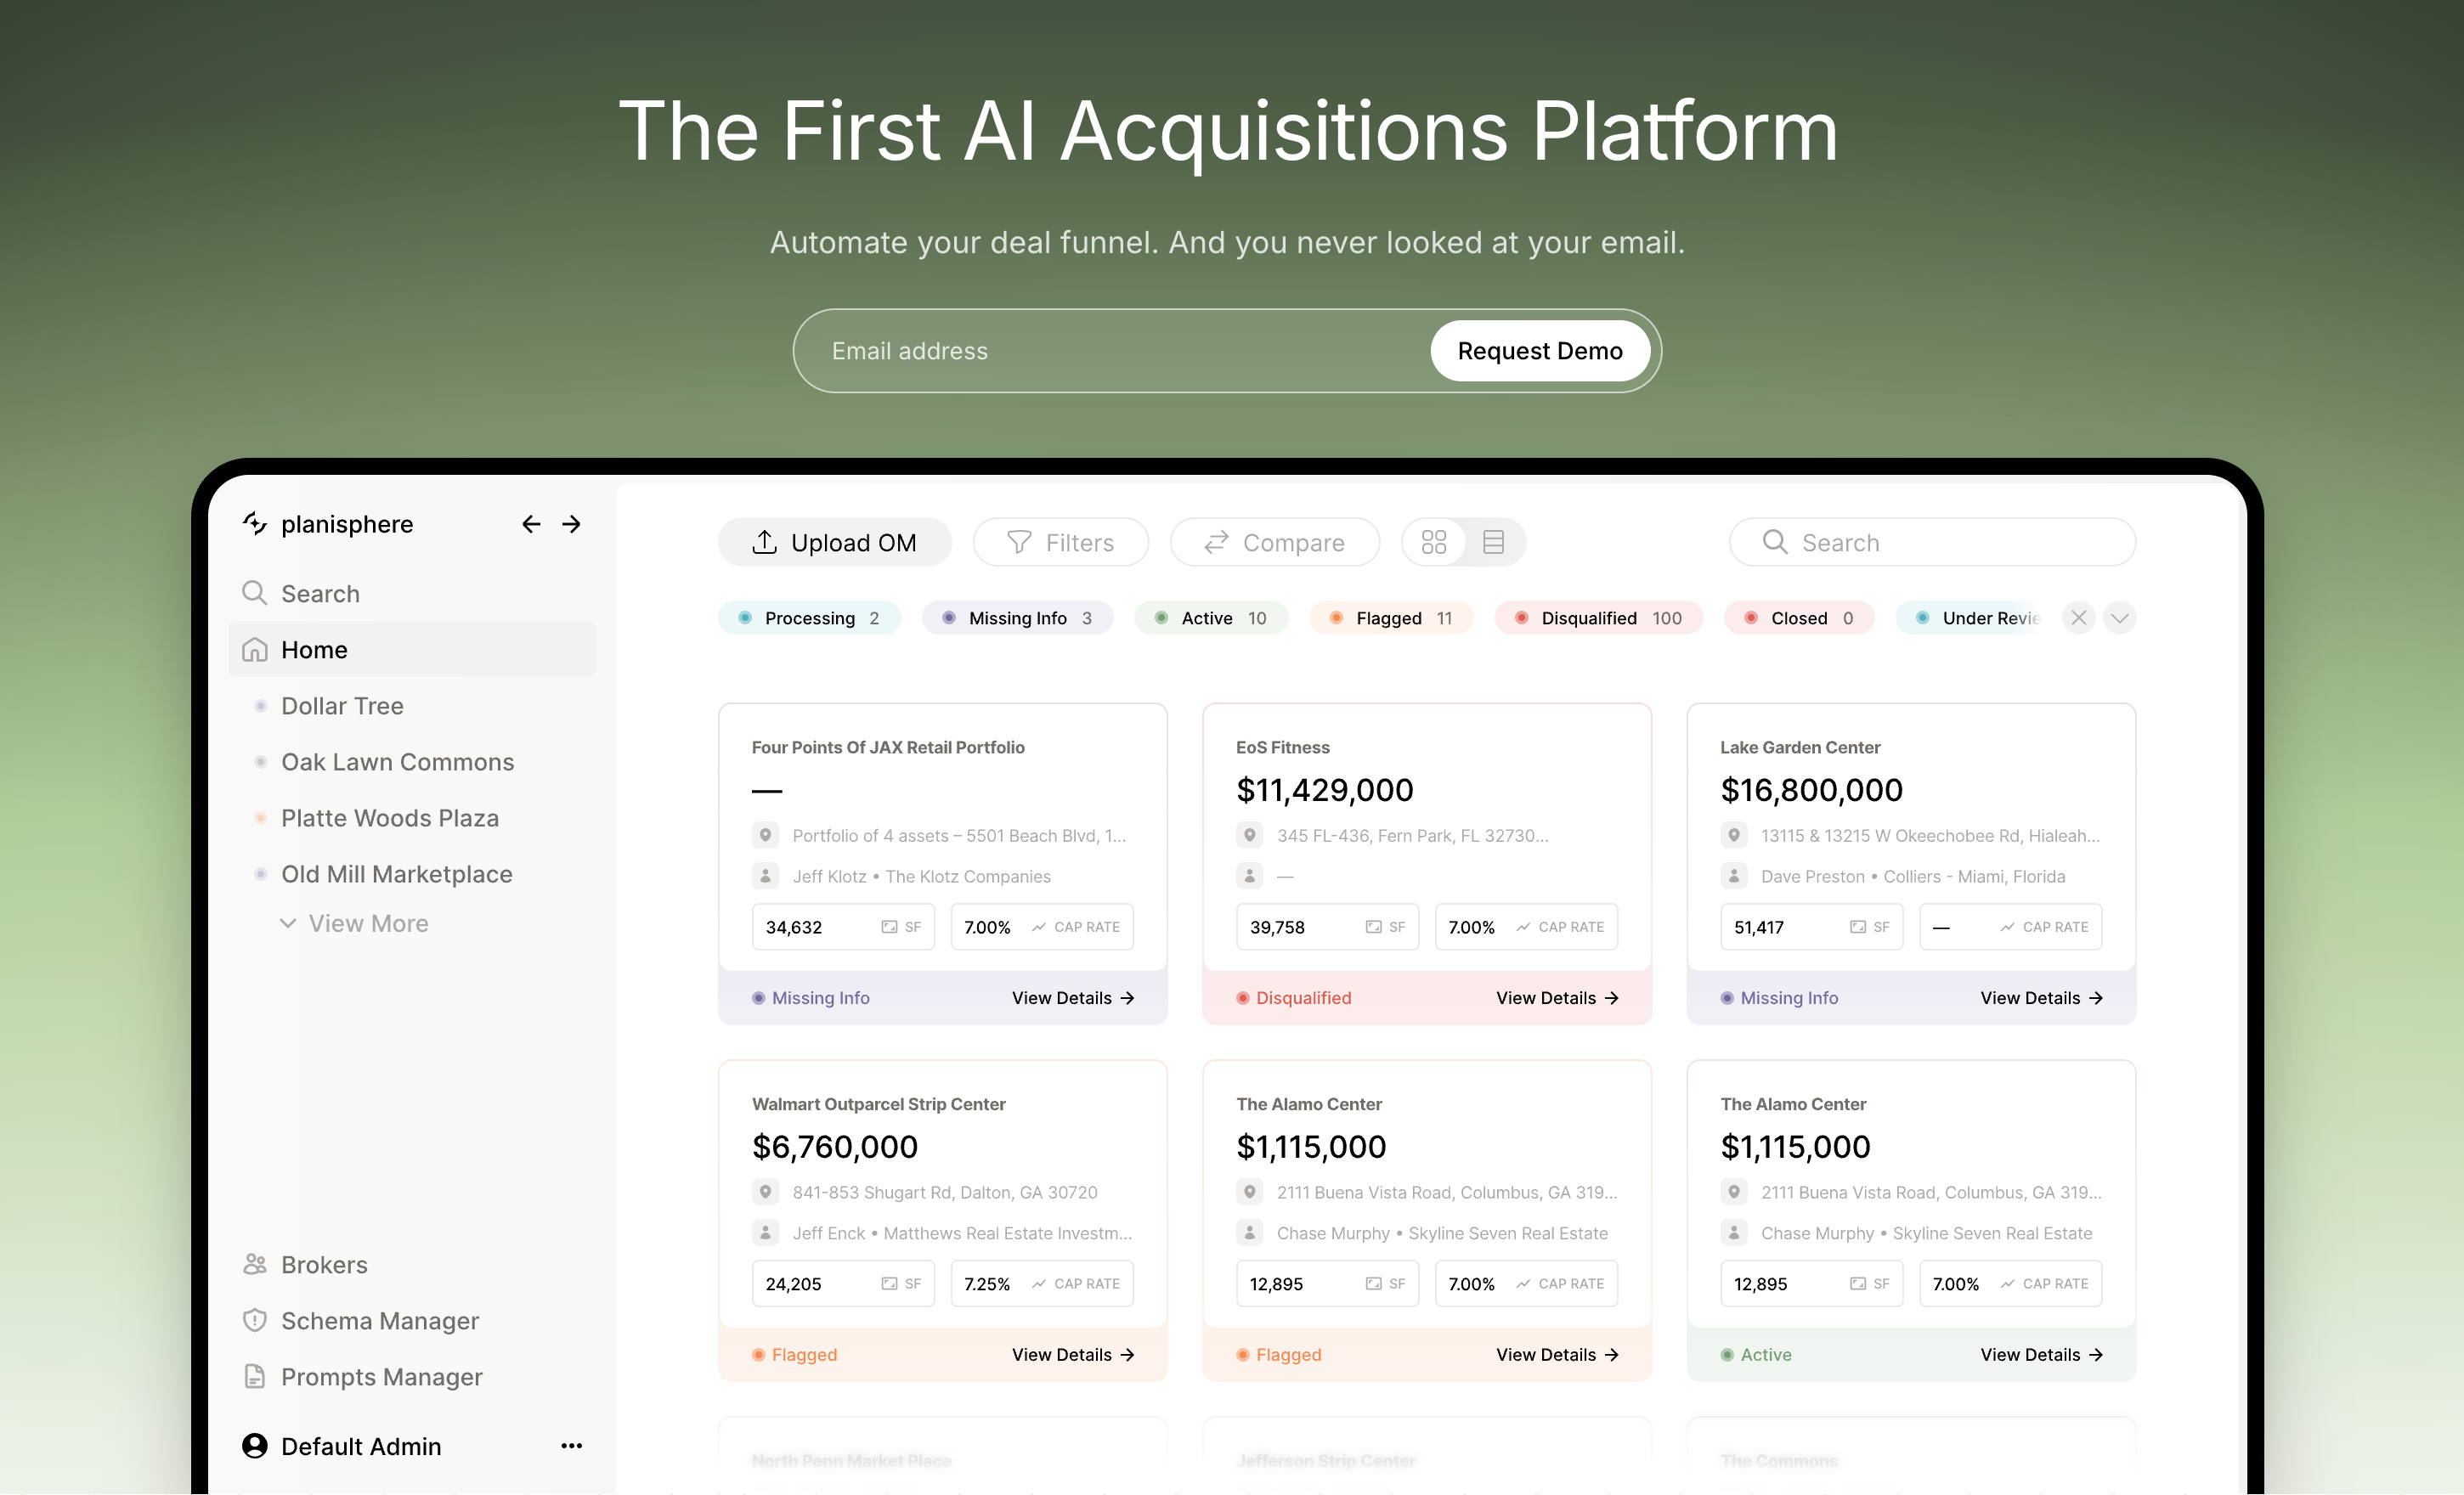Switch to list view layout
This screenshot has height=1495, width=2464.
point(1493,542)
